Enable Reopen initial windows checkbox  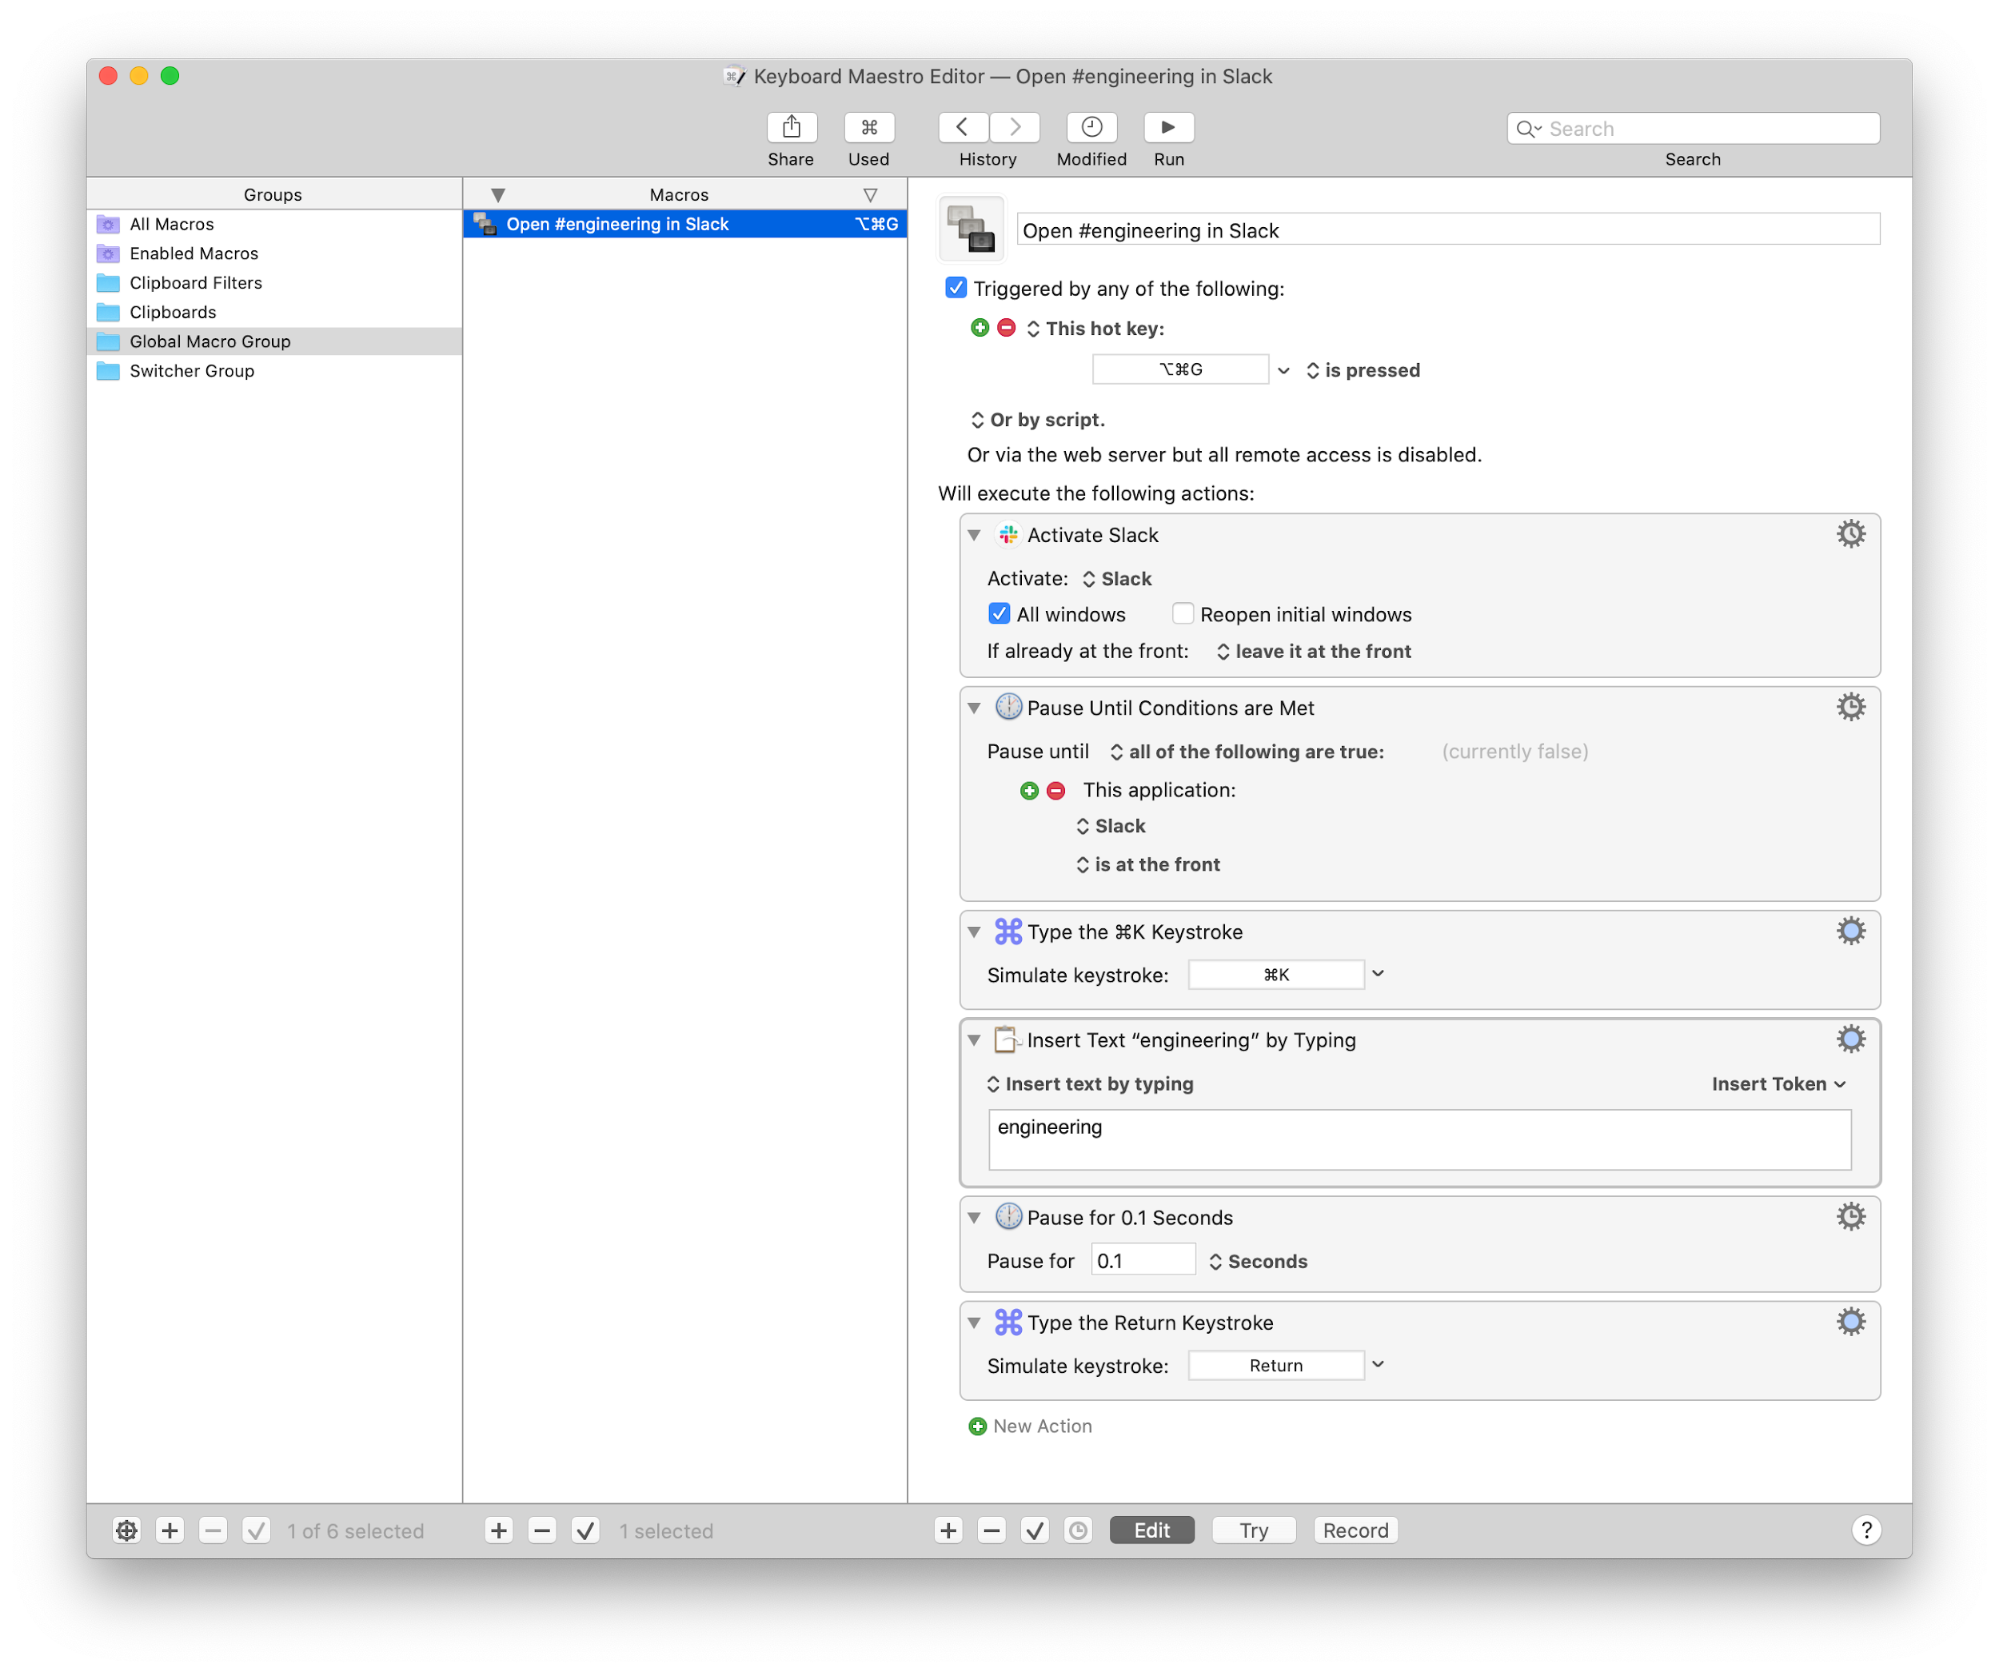coord(1183,614)
